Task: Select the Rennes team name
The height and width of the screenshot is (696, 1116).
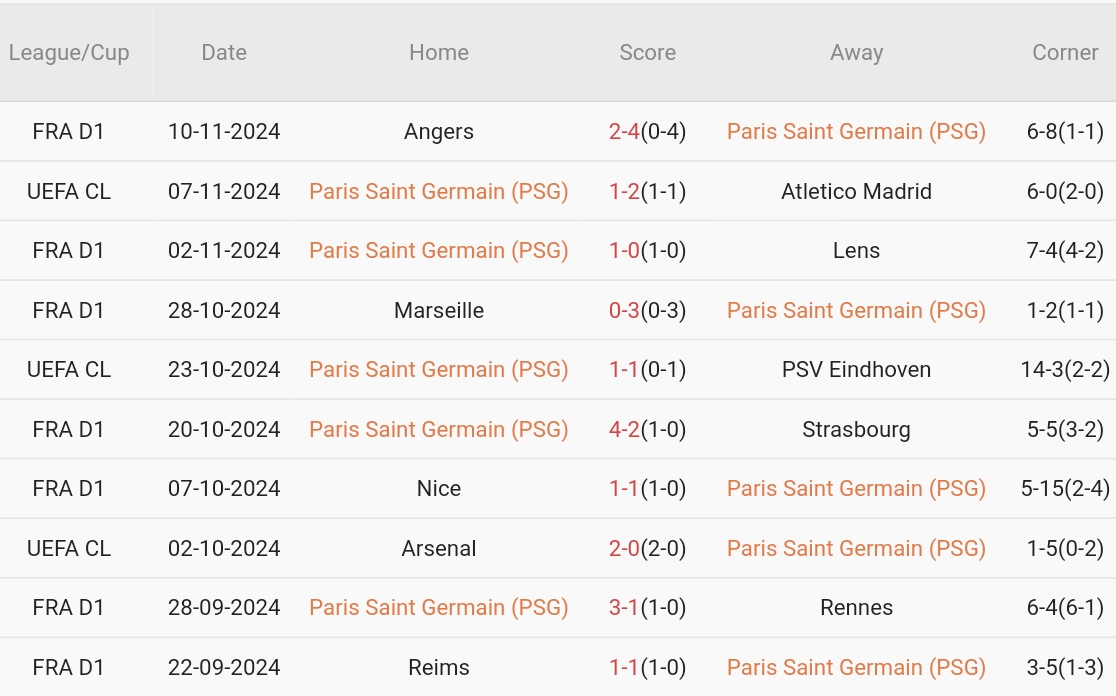Action: click(857, 607)
